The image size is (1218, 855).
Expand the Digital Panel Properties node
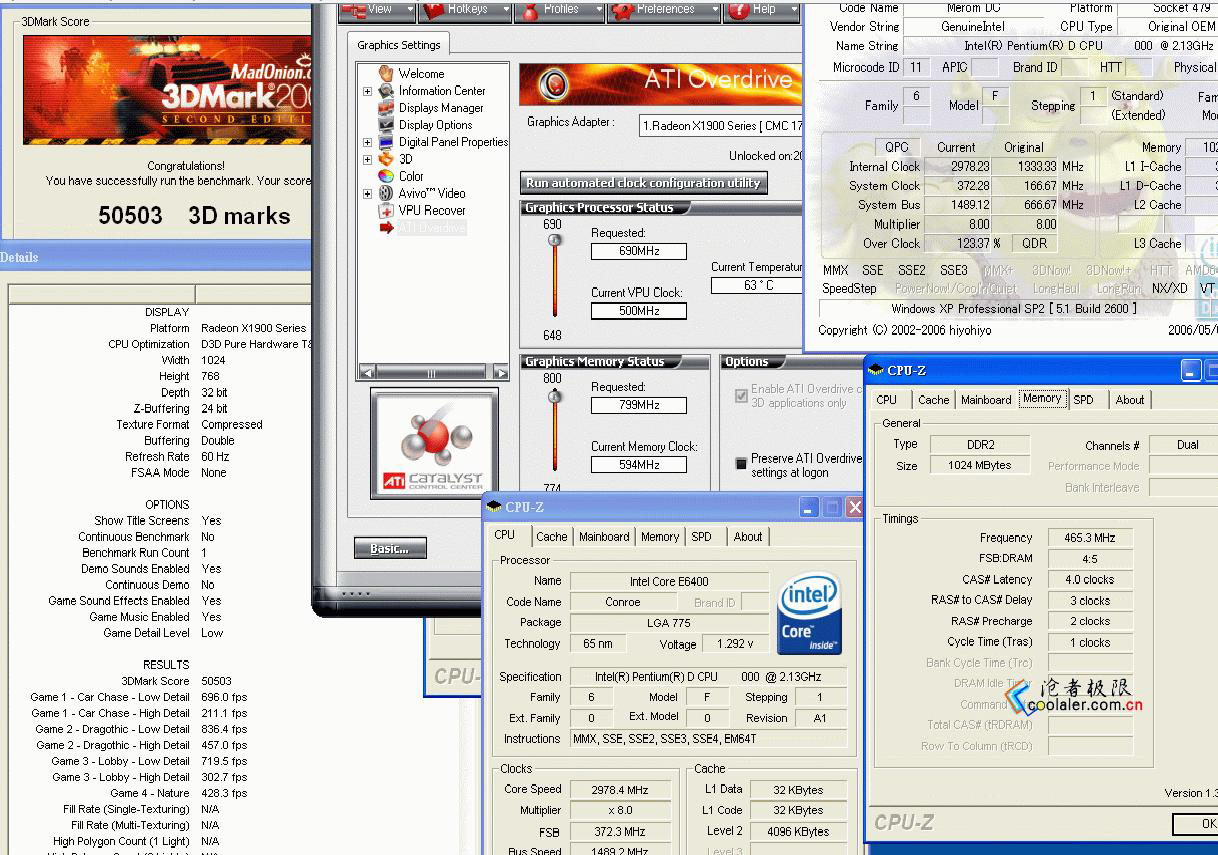click(367, 142)
